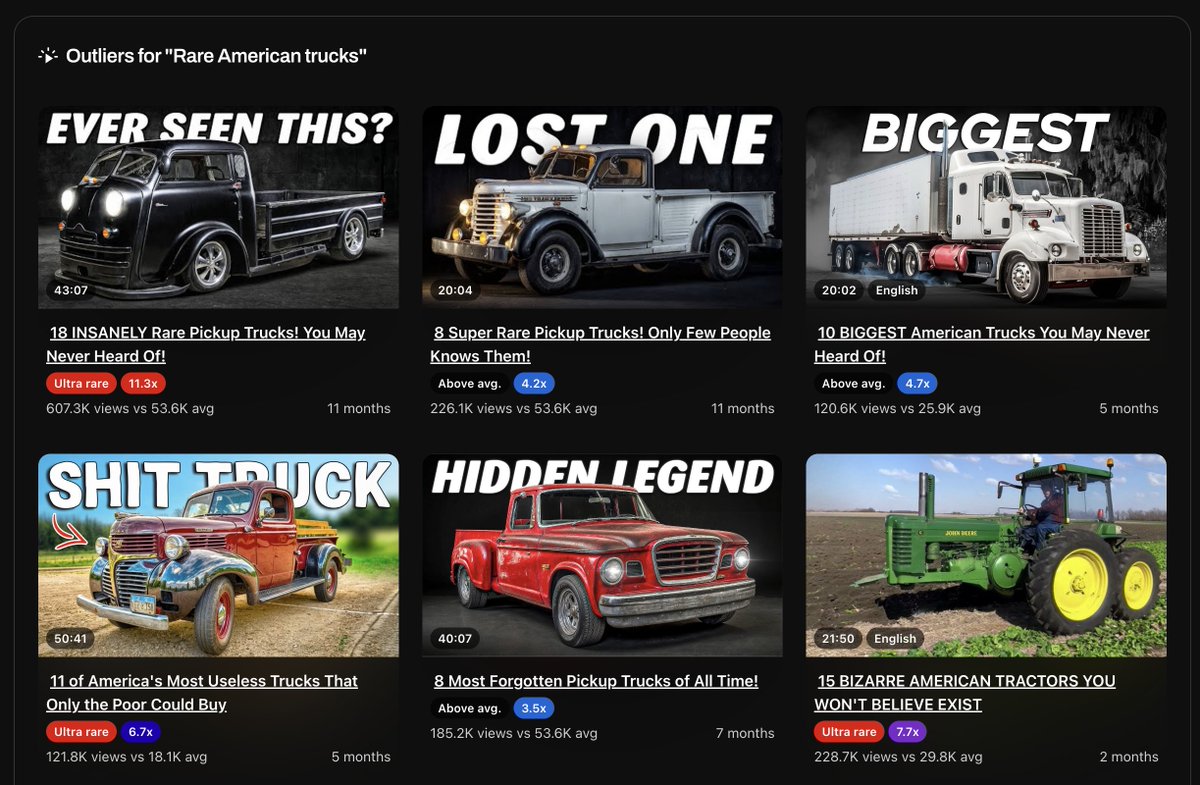Click the 4.7x blue multiplier badge
The image size is (1200, 785).
917,383
